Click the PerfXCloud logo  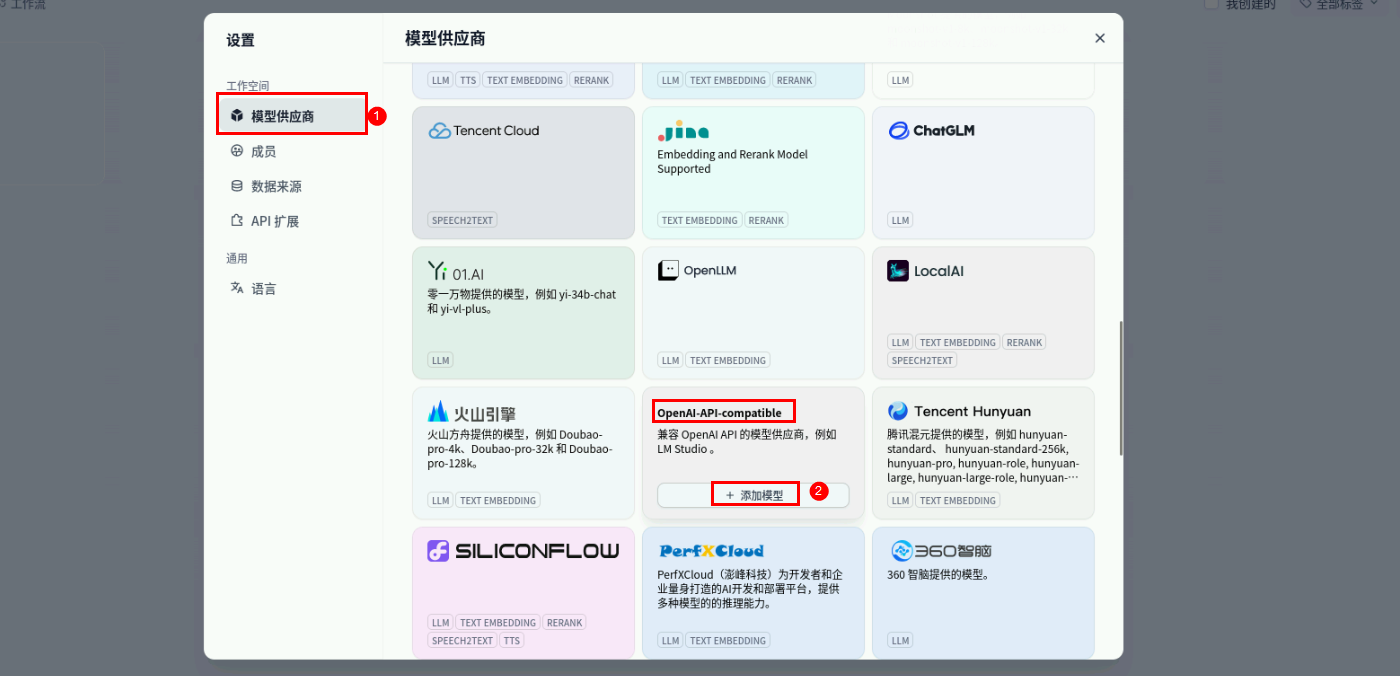click(x=711, y=551)
